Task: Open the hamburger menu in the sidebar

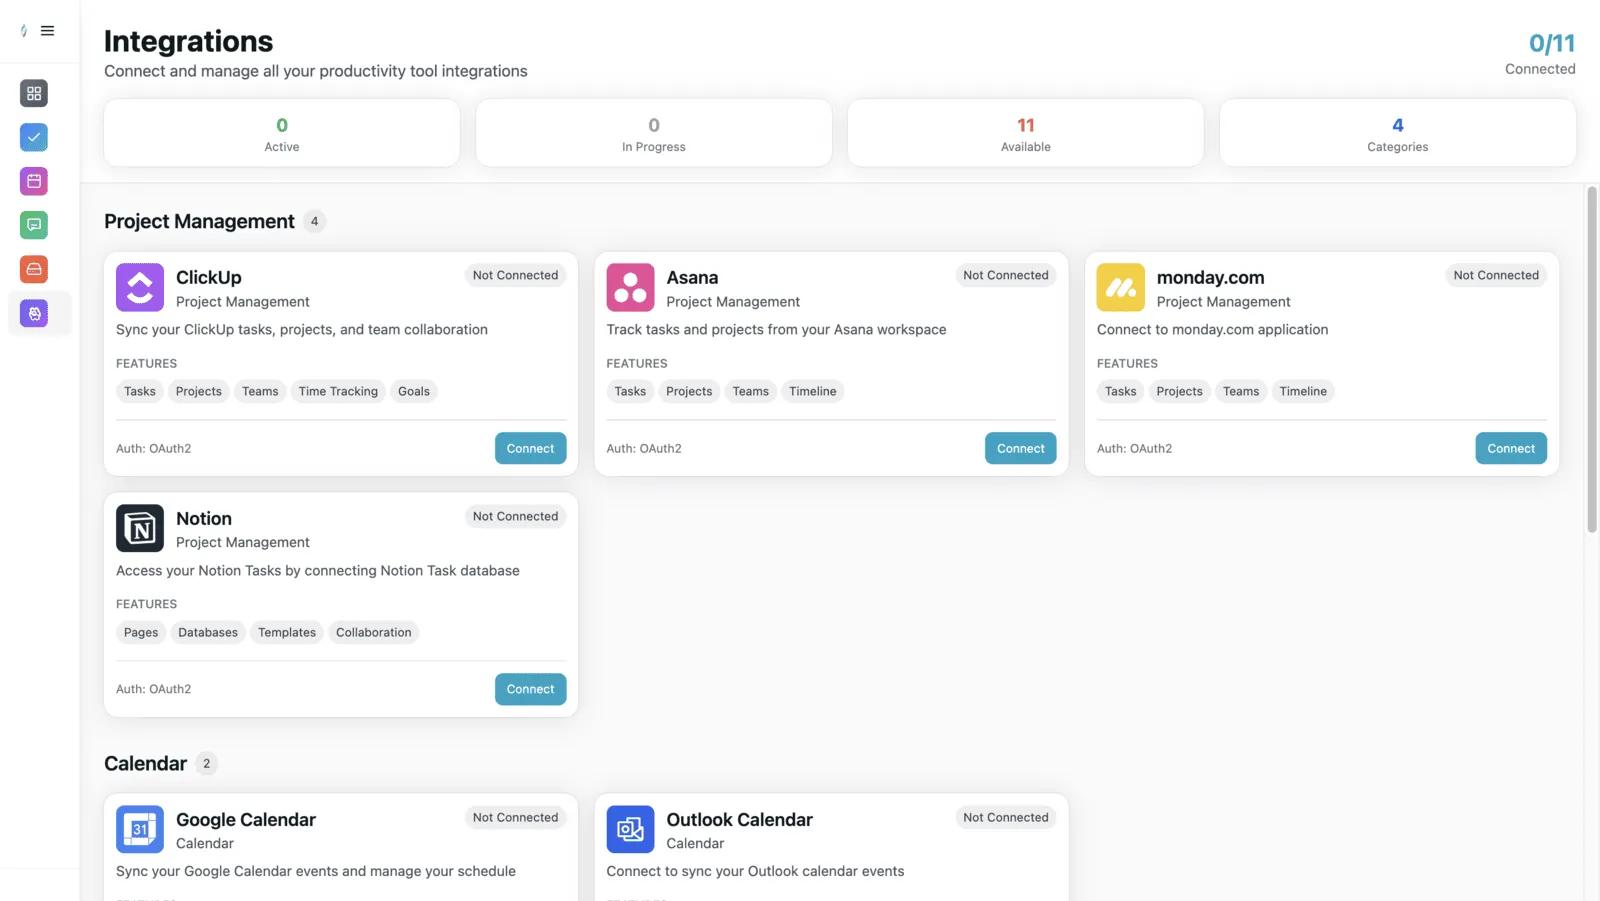Action: tap(47, 31)
